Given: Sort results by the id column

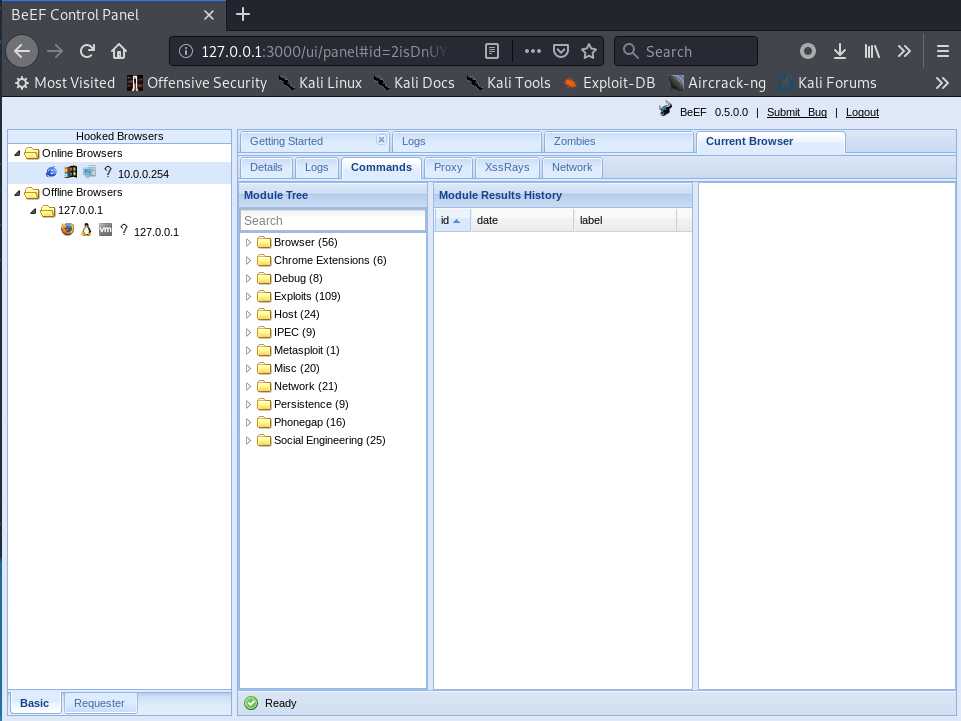Looking at the screenshot, I should (x=452, y=220).
